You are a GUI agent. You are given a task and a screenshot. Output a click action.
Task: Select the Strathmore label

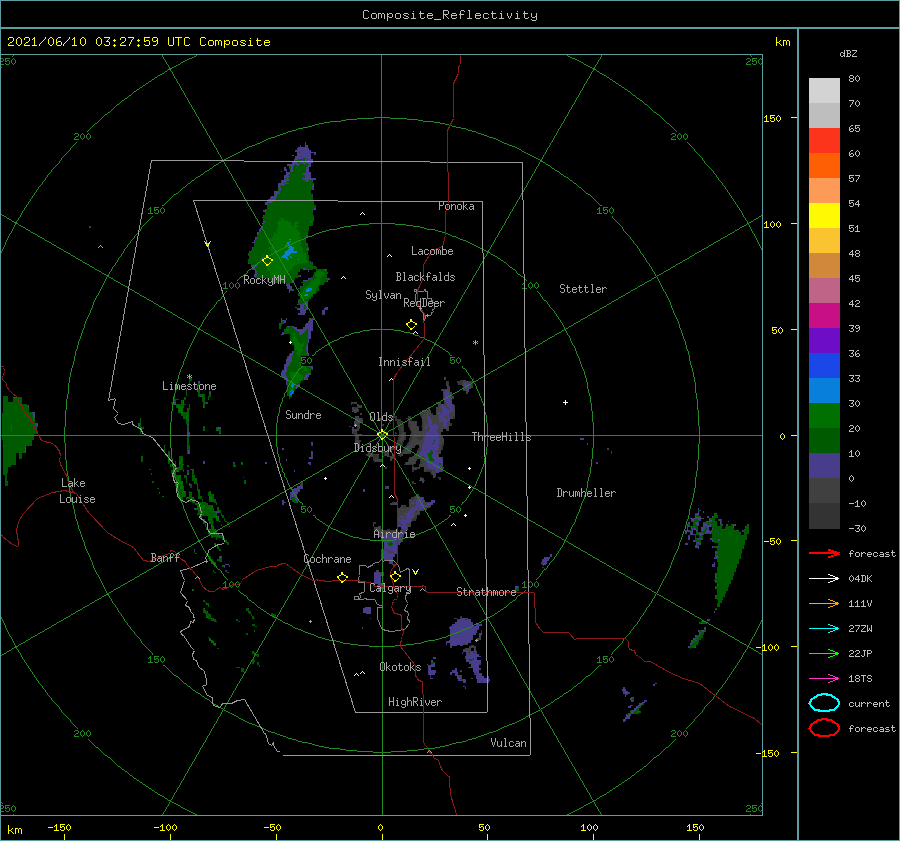click(x=486, y=592)
